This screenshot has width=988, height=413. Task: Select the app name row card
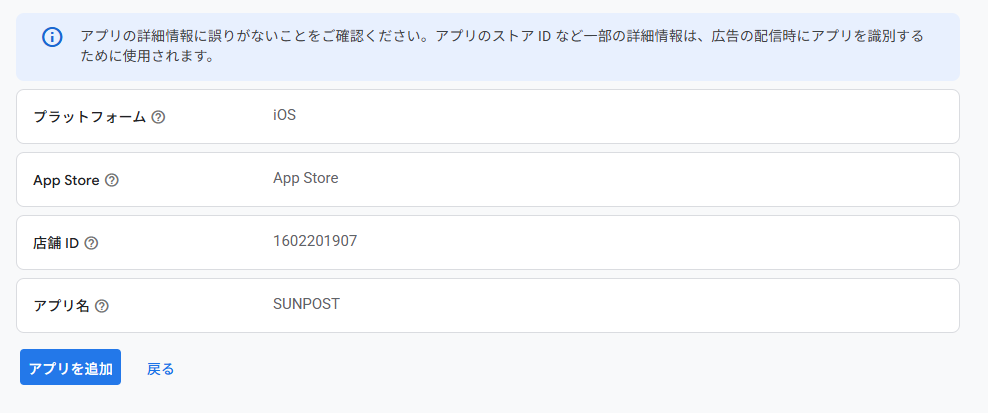(600, 306)
